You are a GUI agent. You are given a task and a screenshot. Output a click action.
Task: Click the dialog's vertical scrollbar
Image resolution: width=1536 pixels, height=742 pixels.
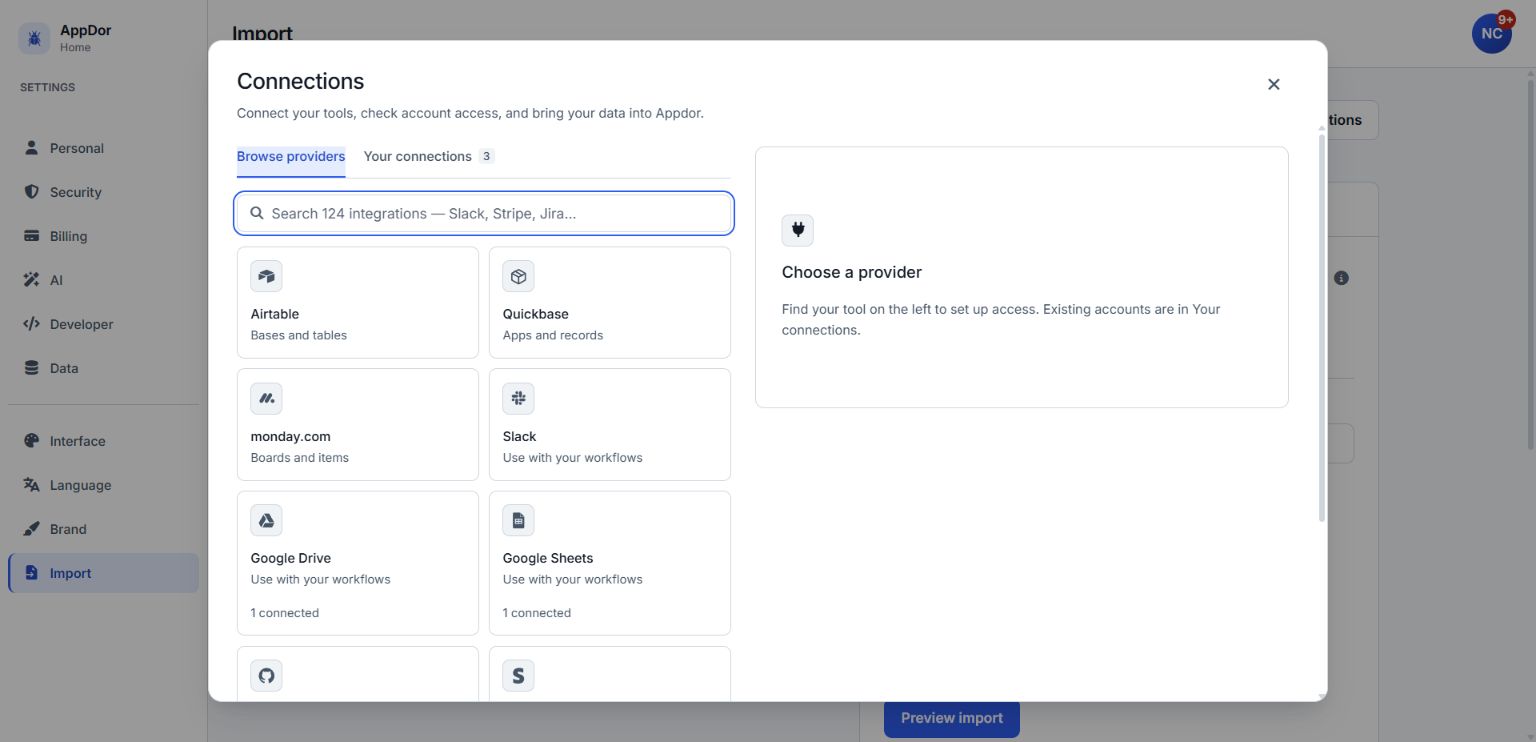[x=1322, y=329]
